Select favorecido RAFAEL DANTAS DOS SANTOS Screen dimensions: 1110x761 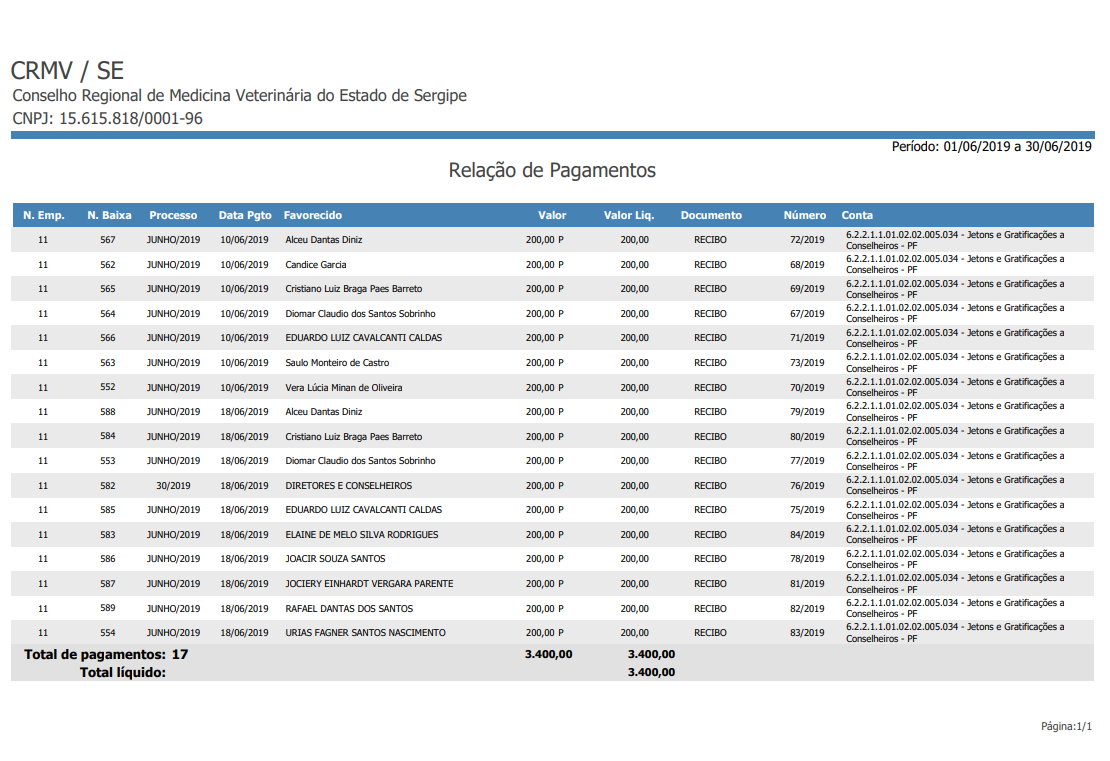coord(349,608)
